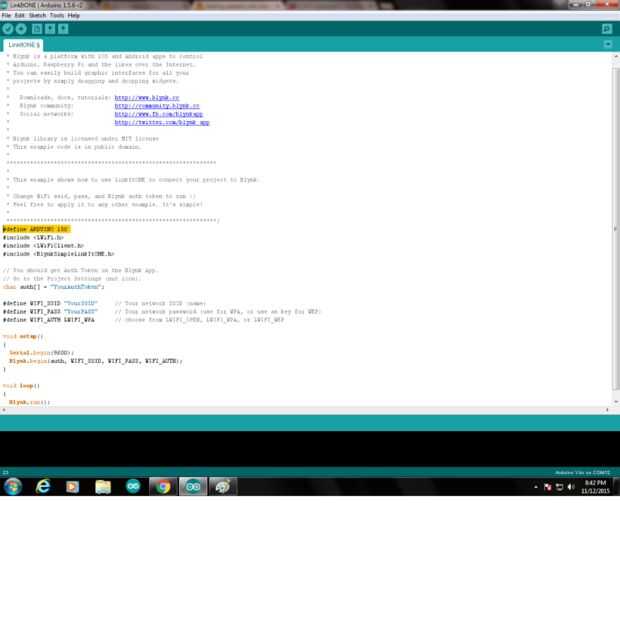
Task: Click the 'Serial.begin(9600);' line
Action: [42, 353]
